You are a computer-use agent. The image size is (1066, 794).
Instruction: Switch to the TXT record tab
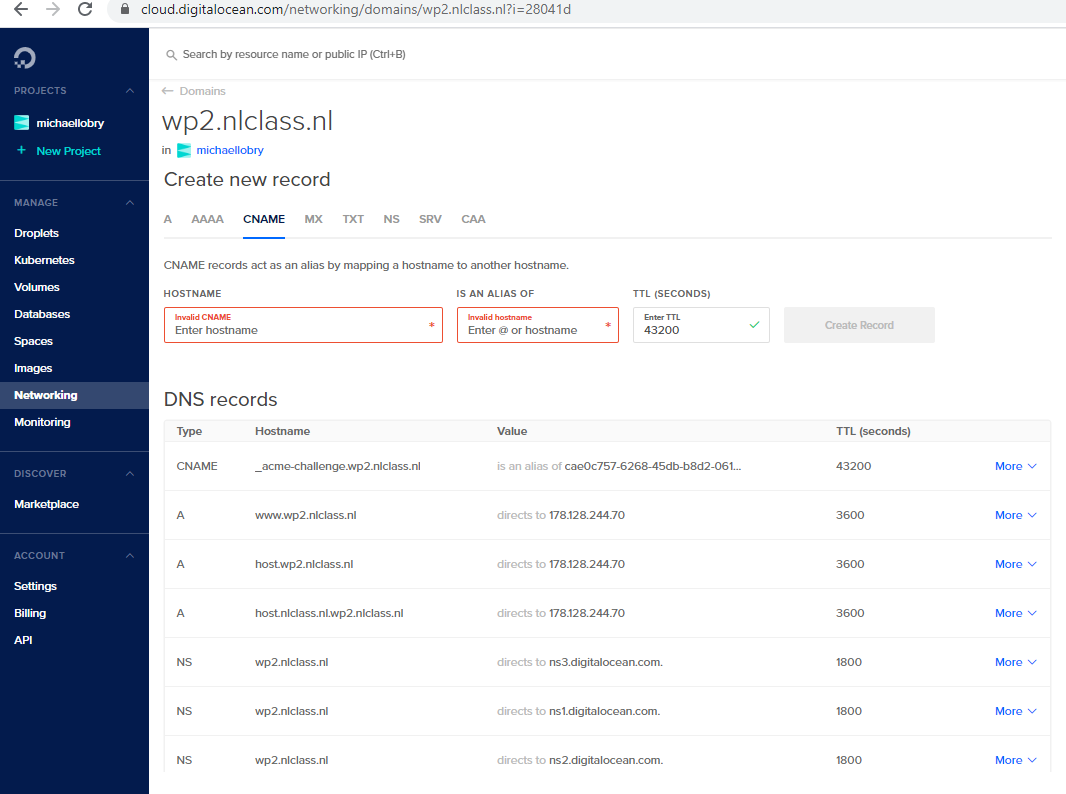pyautogui.click(x=353, y=219)
